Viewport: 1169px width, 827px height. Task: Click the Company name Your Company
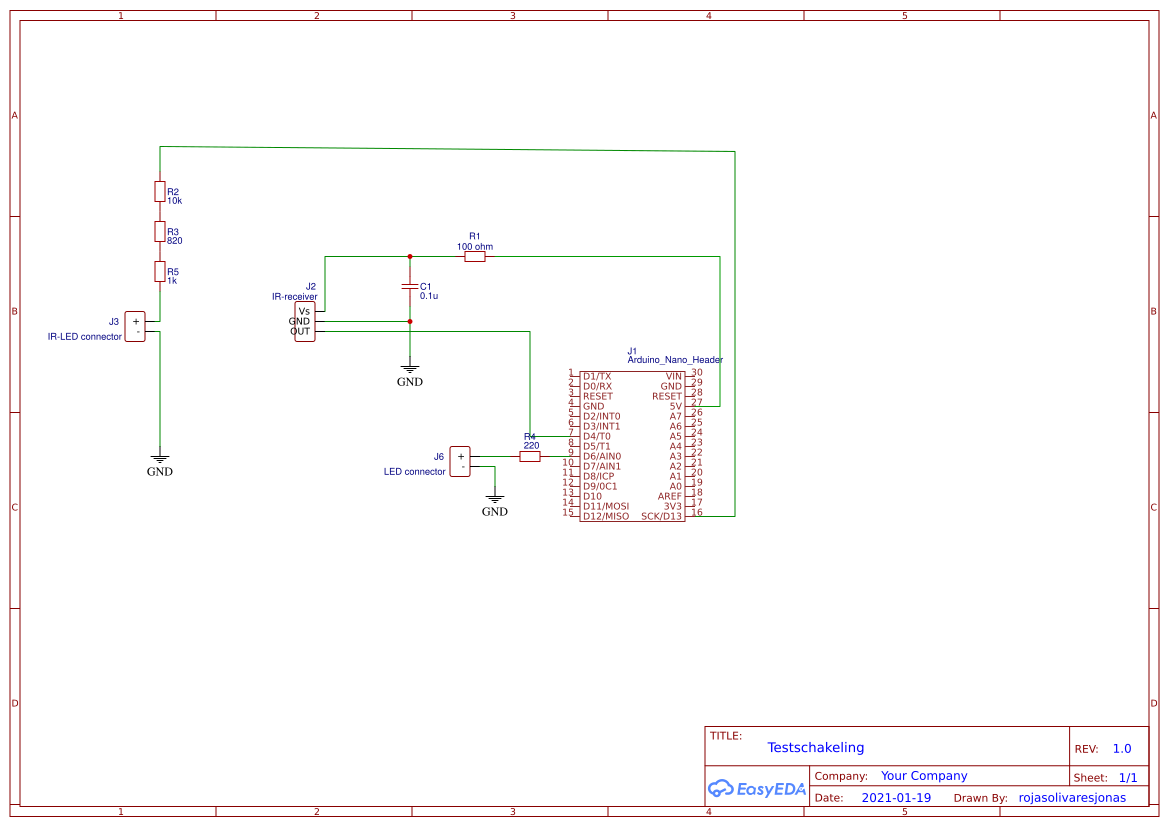[924, 775]
